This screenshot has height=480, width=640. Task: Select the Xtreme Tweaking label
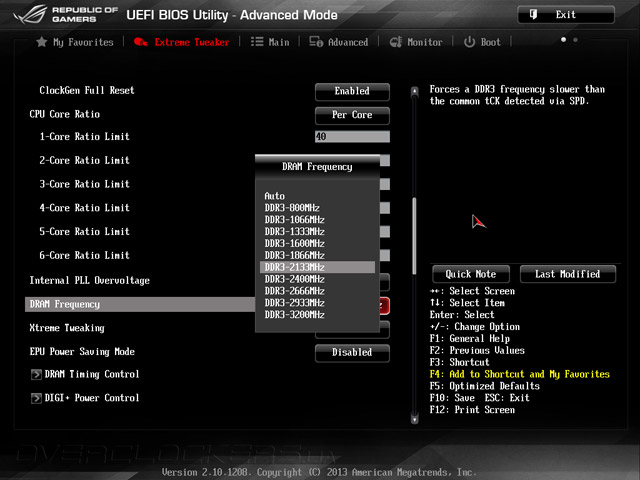[x=67, y=328]
